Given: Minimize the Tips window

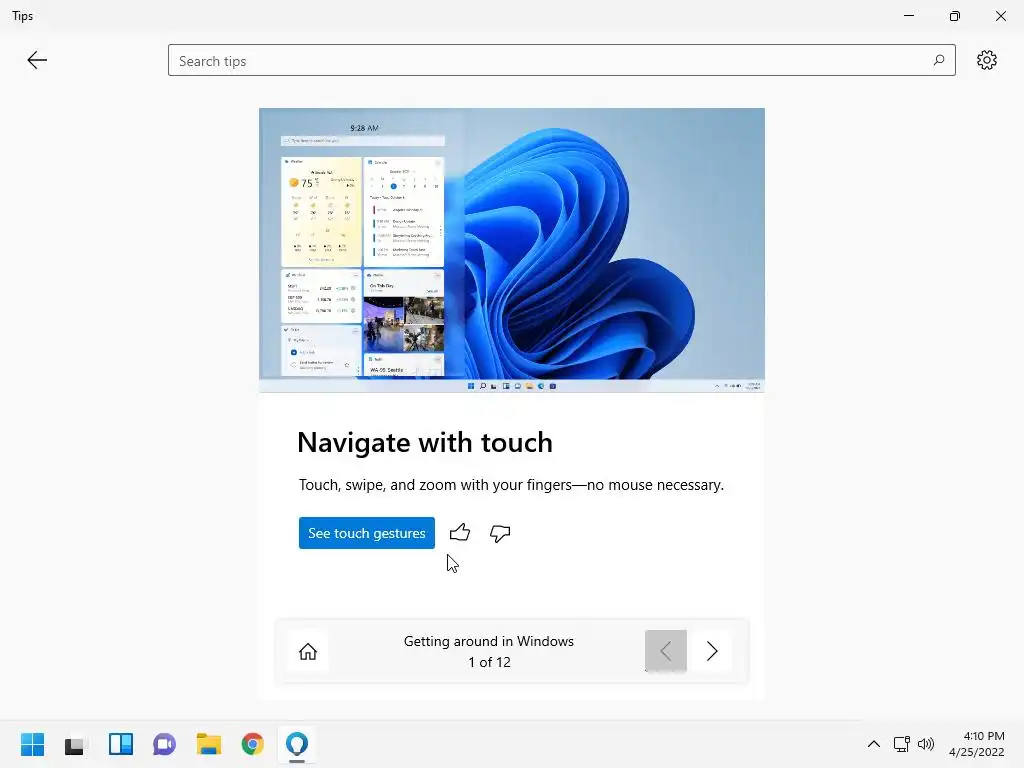Looking at the screenshot, I should coord(908,16).
